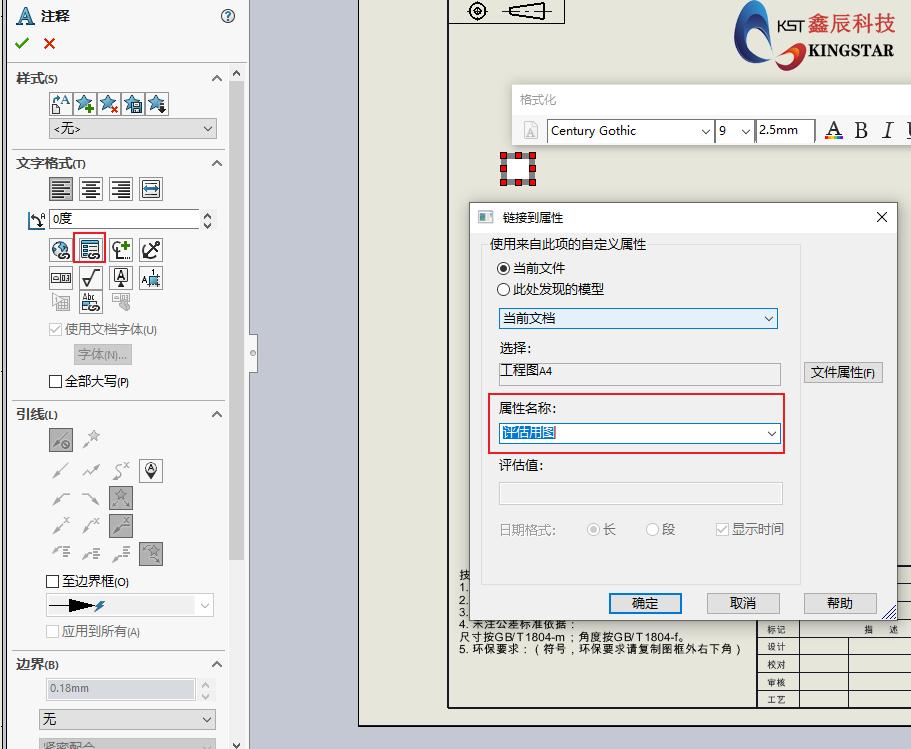Toggle italic in format toolbar
Screen dimensions: 911x749
coord(887,130)
